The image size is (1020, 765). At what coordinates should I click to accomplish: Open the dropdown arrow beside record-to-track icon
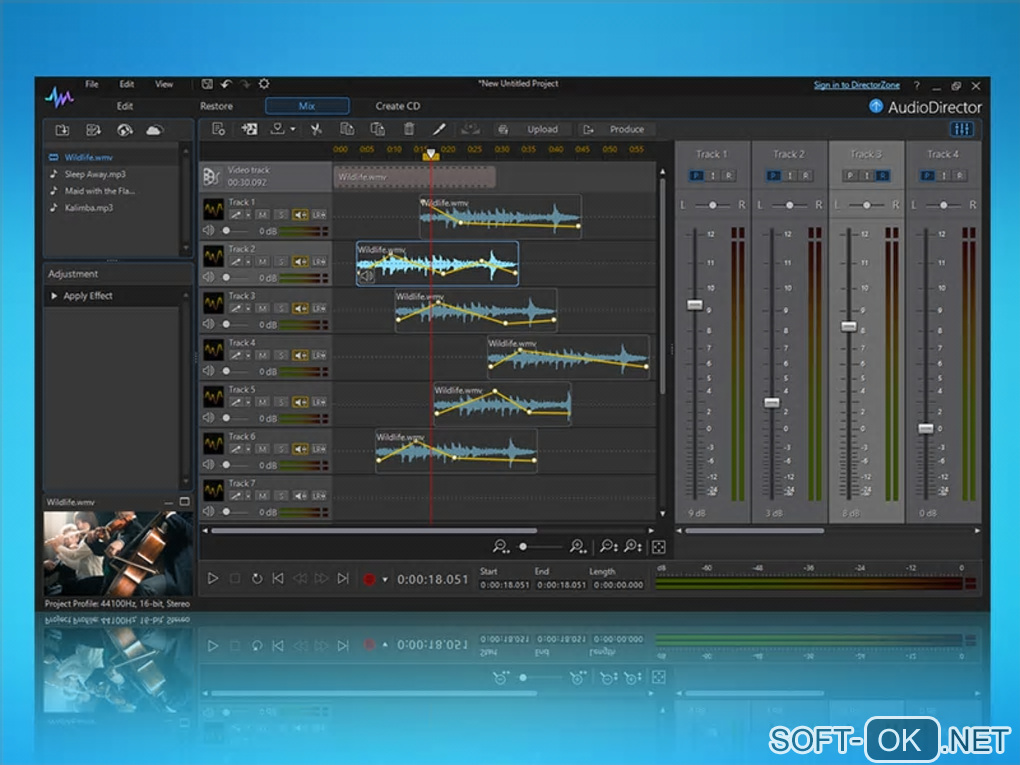click(x=293, y=129)
